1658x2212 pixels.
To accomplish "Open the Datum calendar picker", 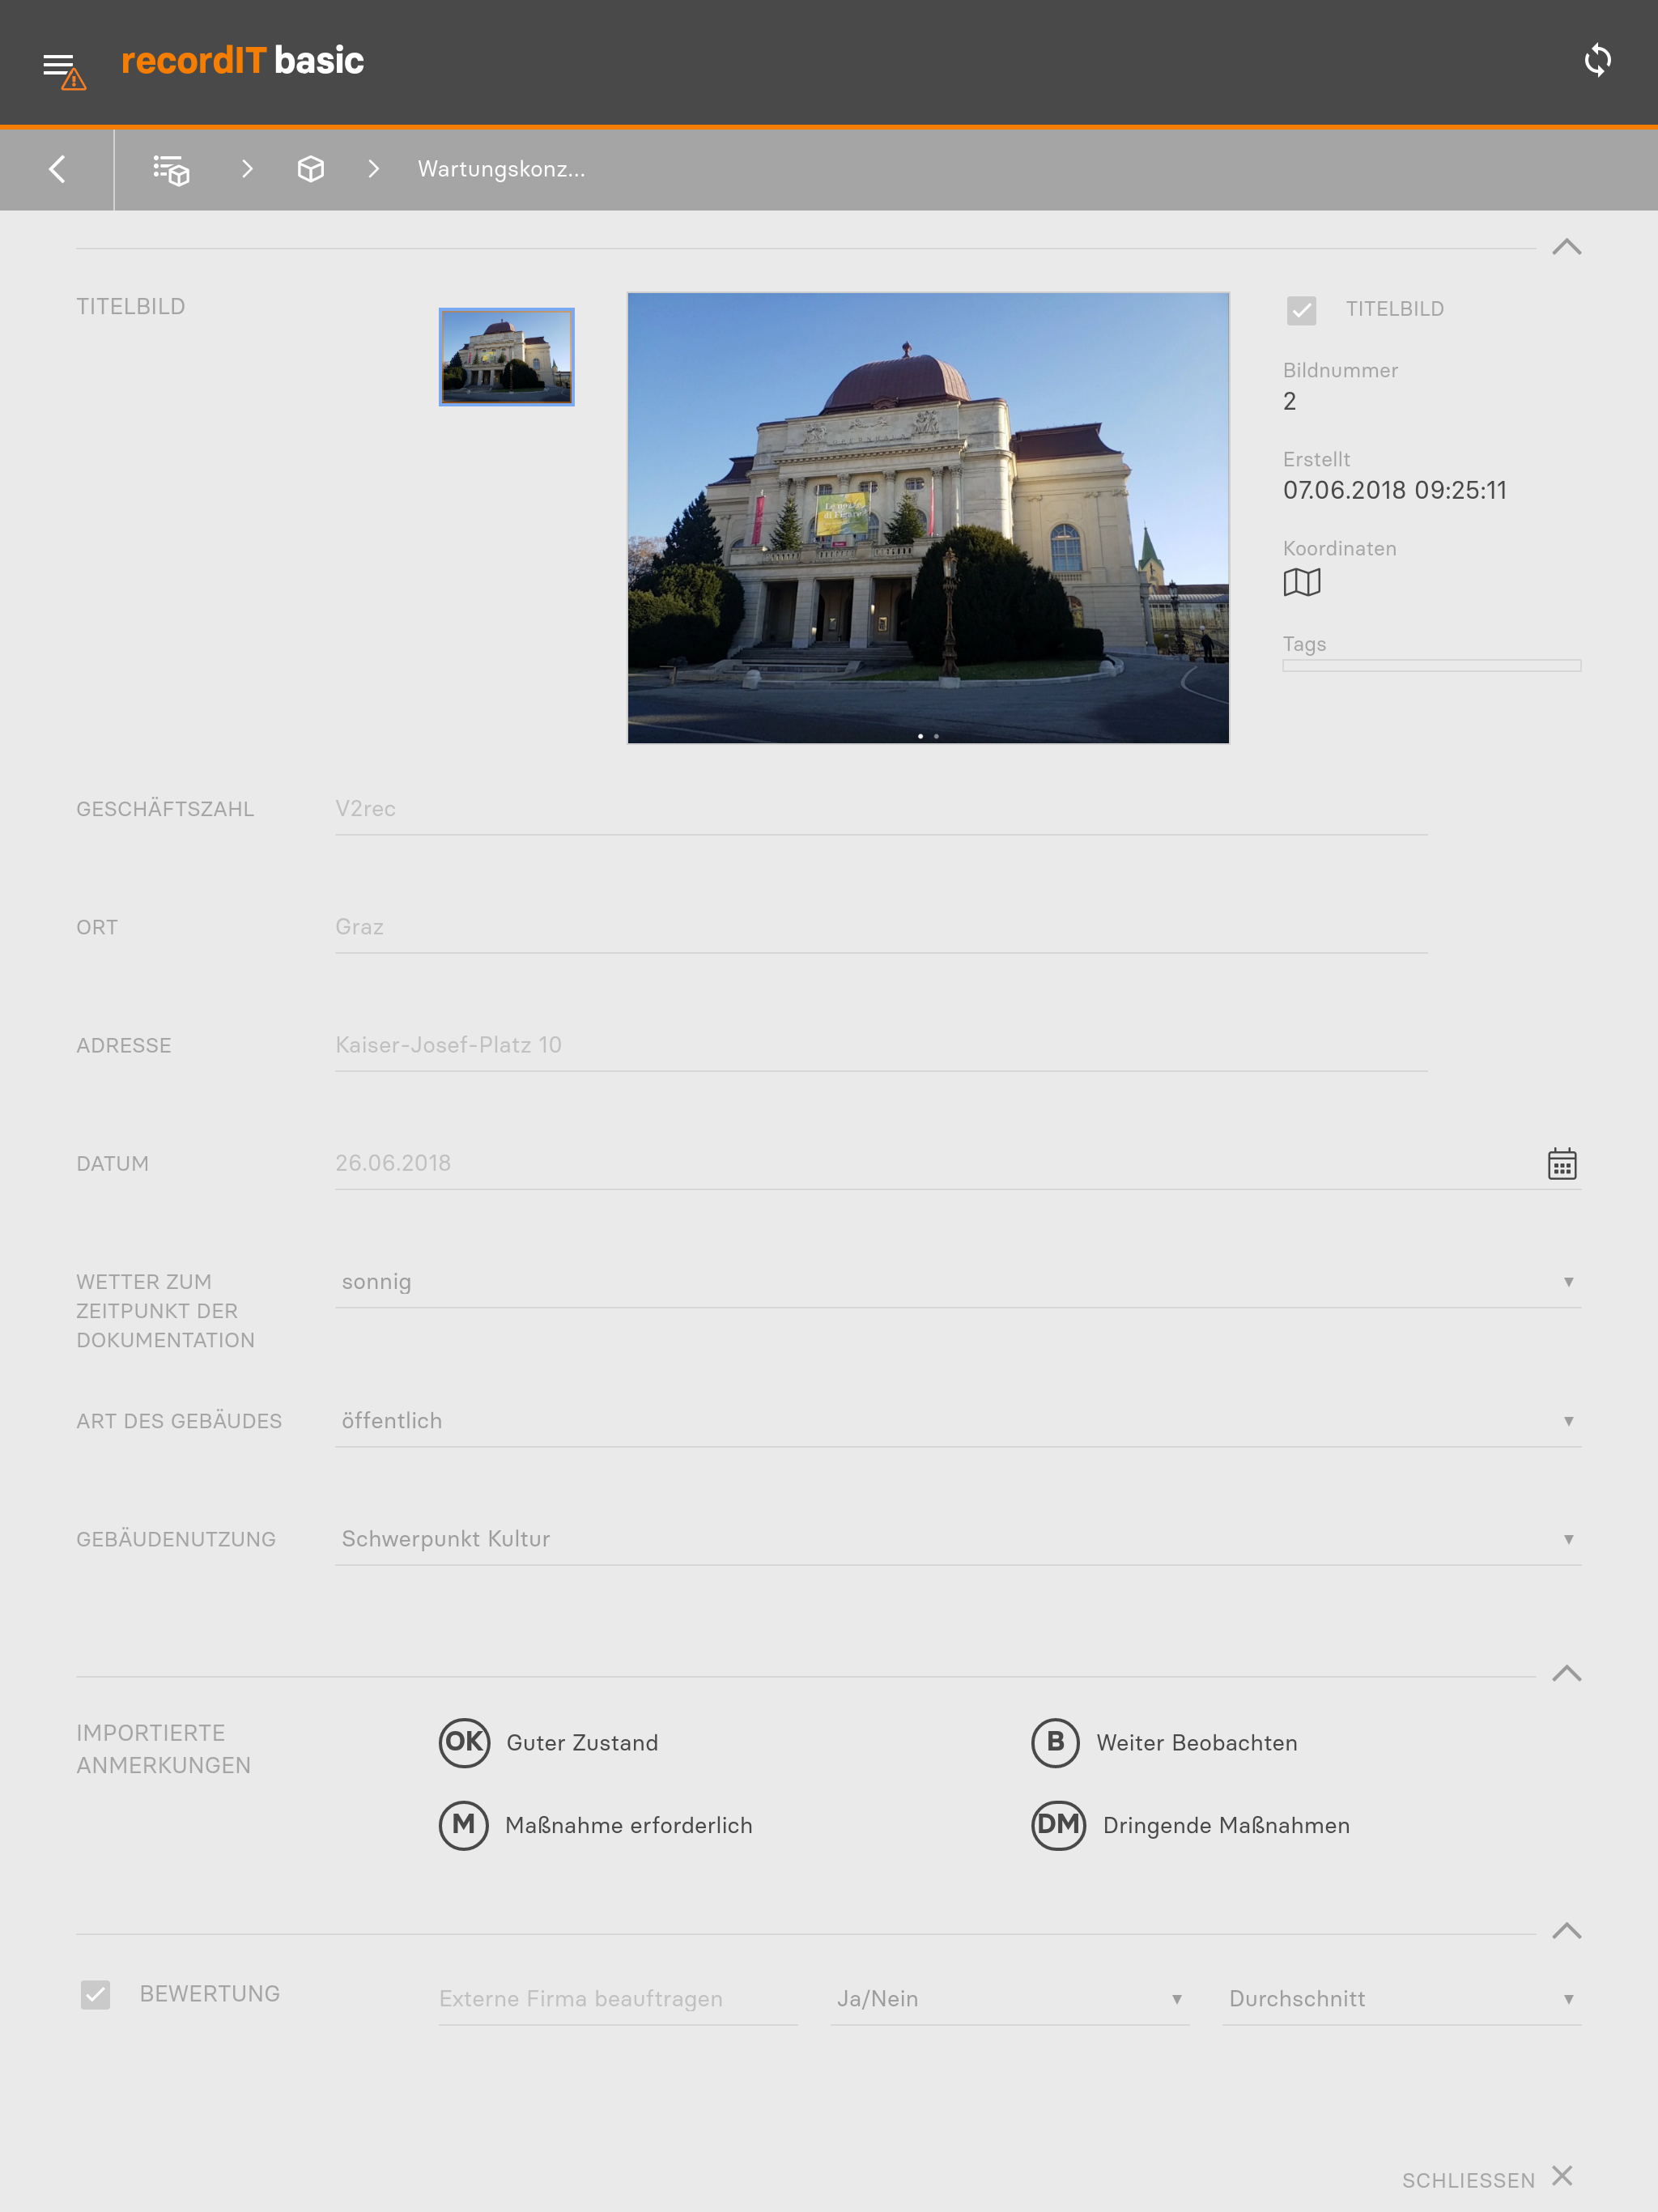I will coord(1562,1164).
